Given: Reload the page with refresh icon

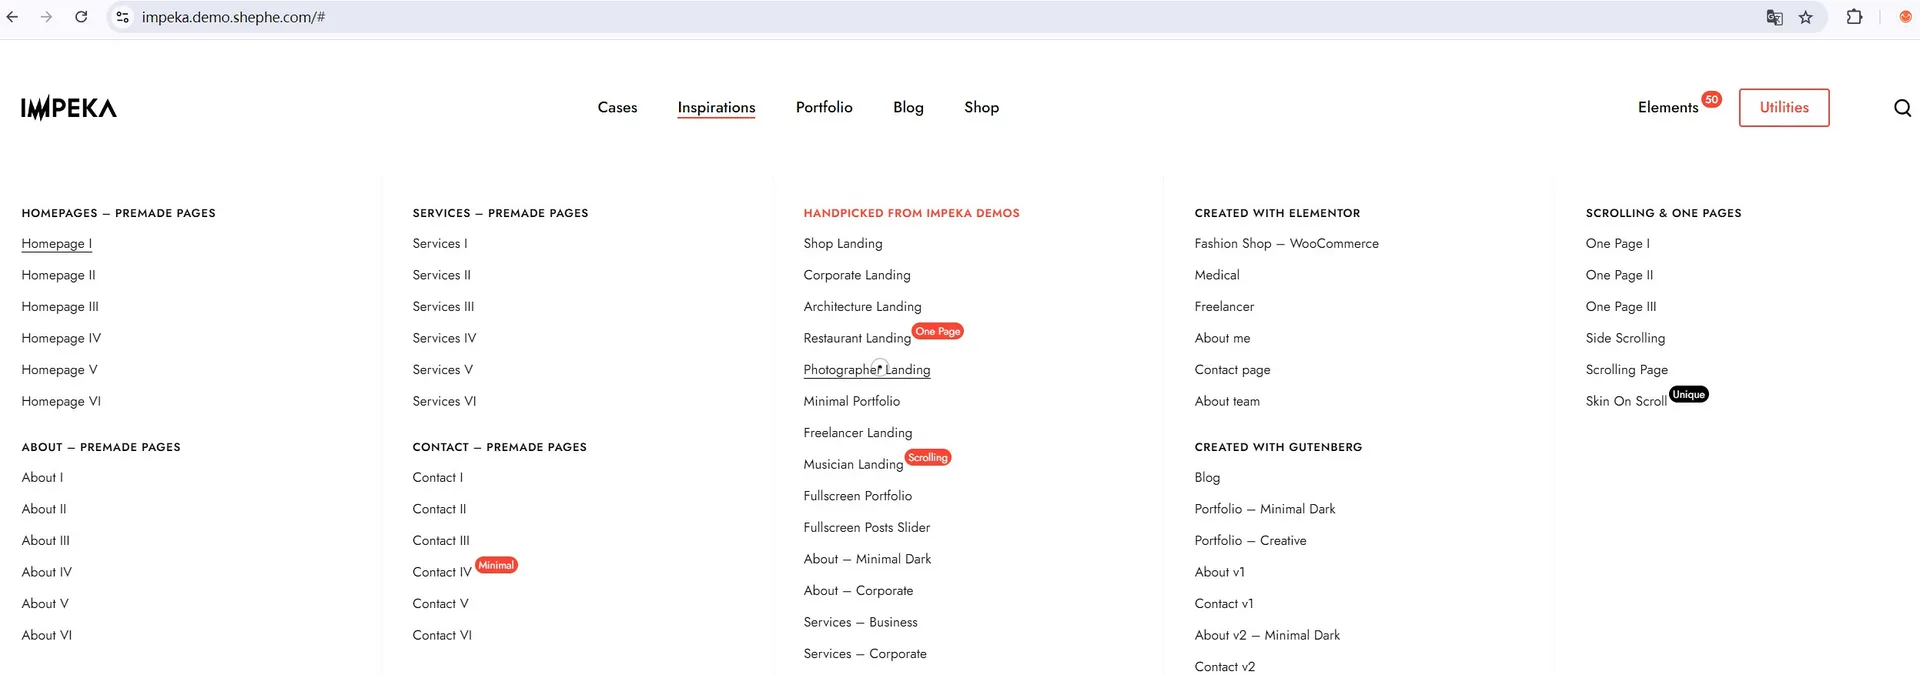Looking at the screenshot, I should pos(81,17).
